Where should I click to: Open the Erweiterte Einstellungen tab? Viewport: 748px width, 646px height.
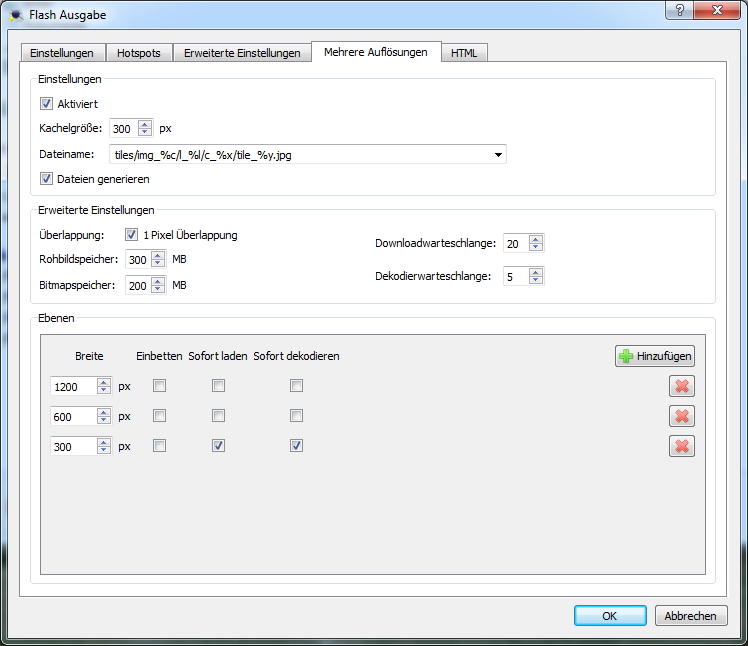pos(242,53)
